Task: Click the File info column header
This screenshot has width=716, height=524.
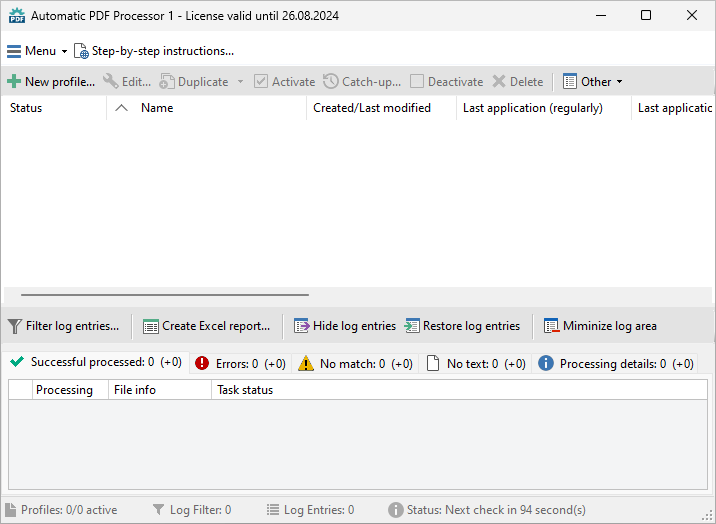Action: pos(160,390)
